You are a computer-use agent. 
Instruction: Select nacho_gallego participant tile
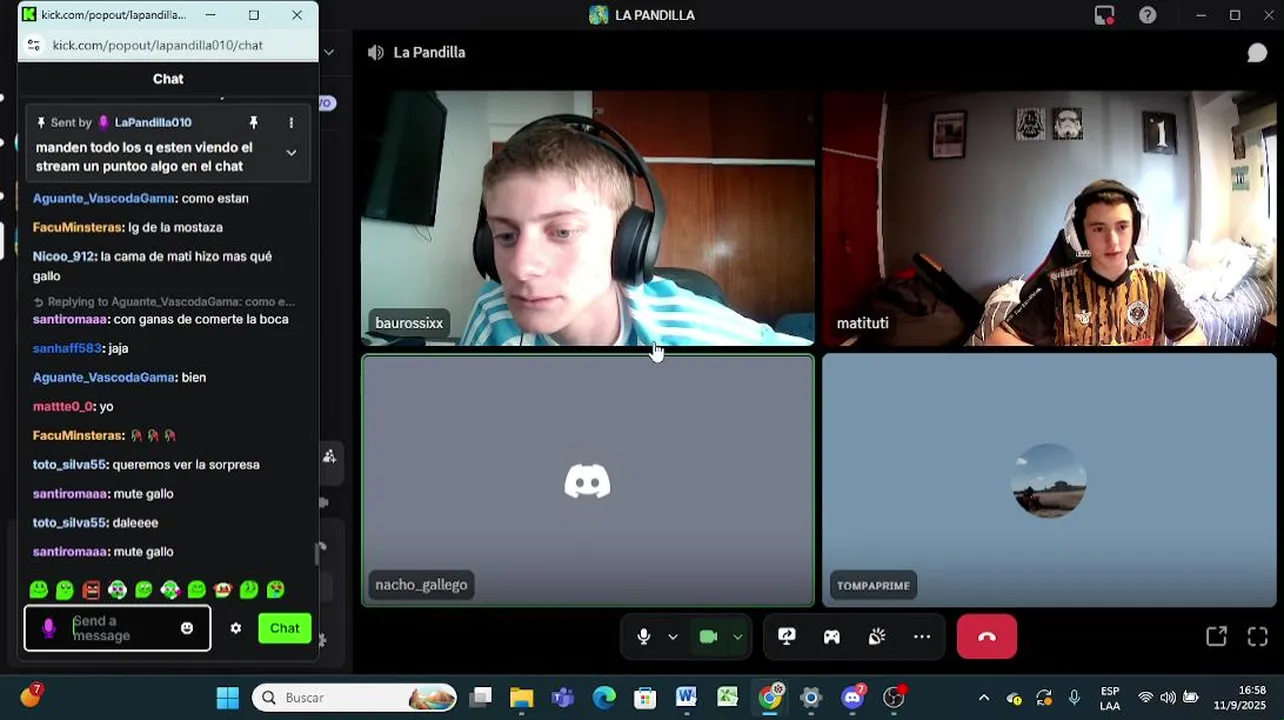click(588, 480)
